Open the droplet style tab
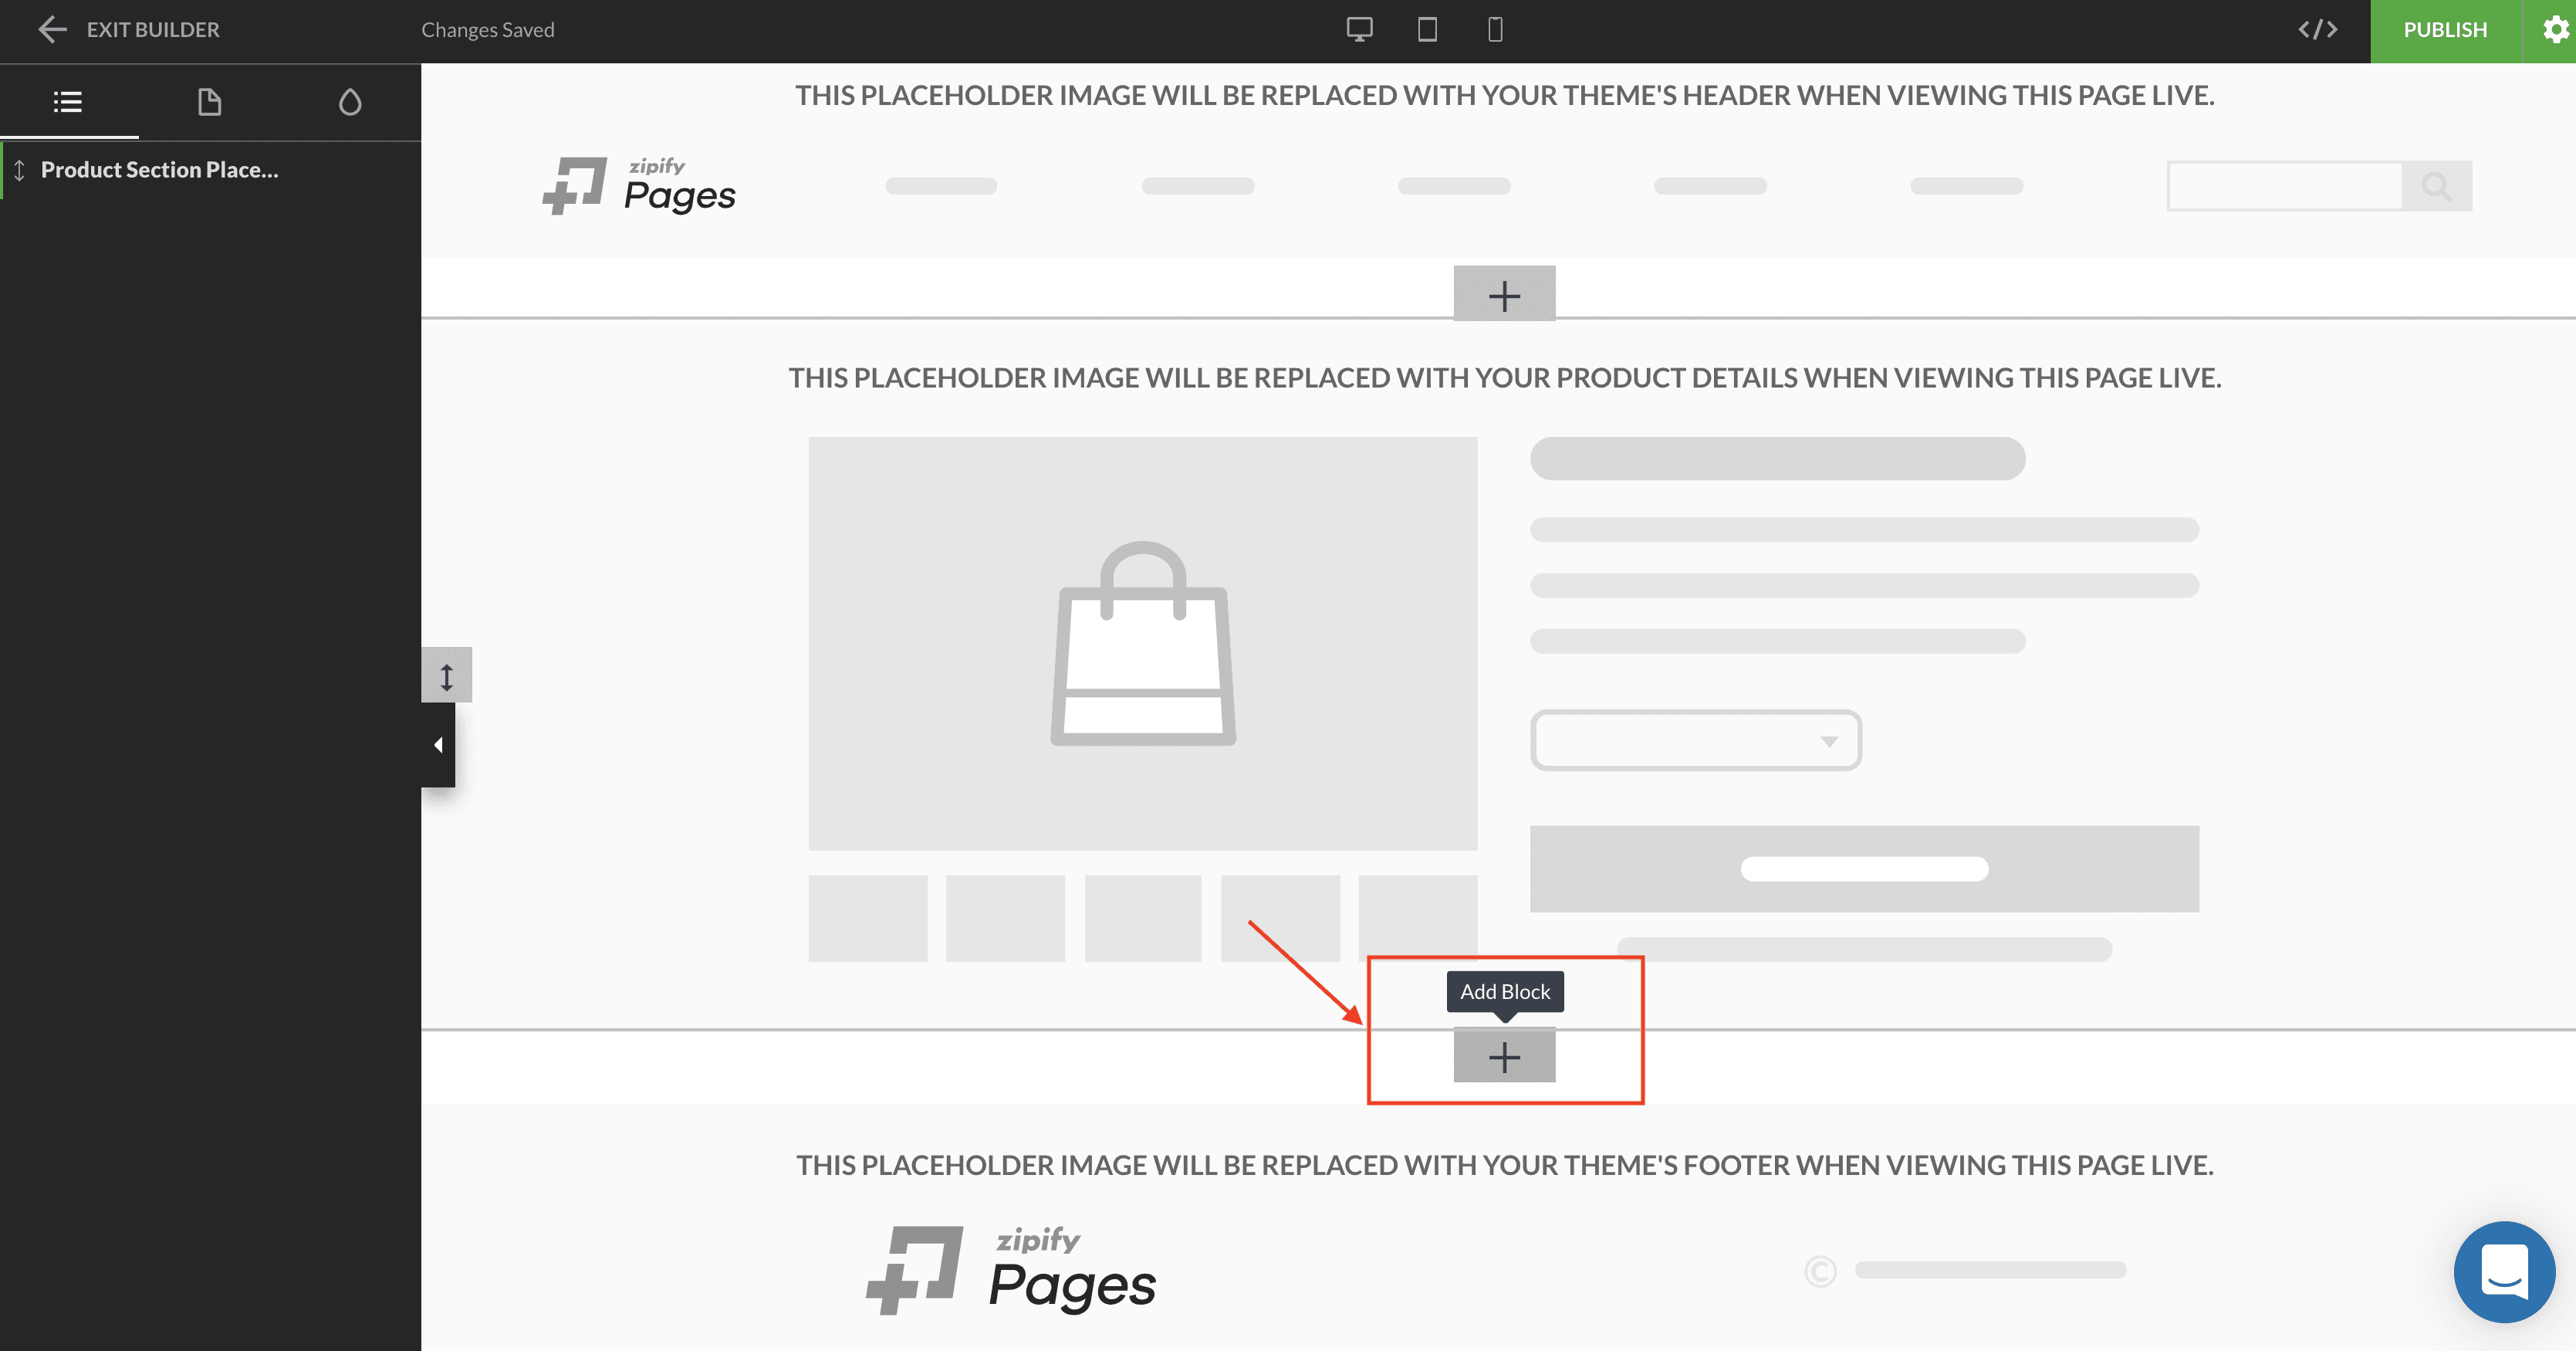2576x1351 pixels. tap(350, 102)
